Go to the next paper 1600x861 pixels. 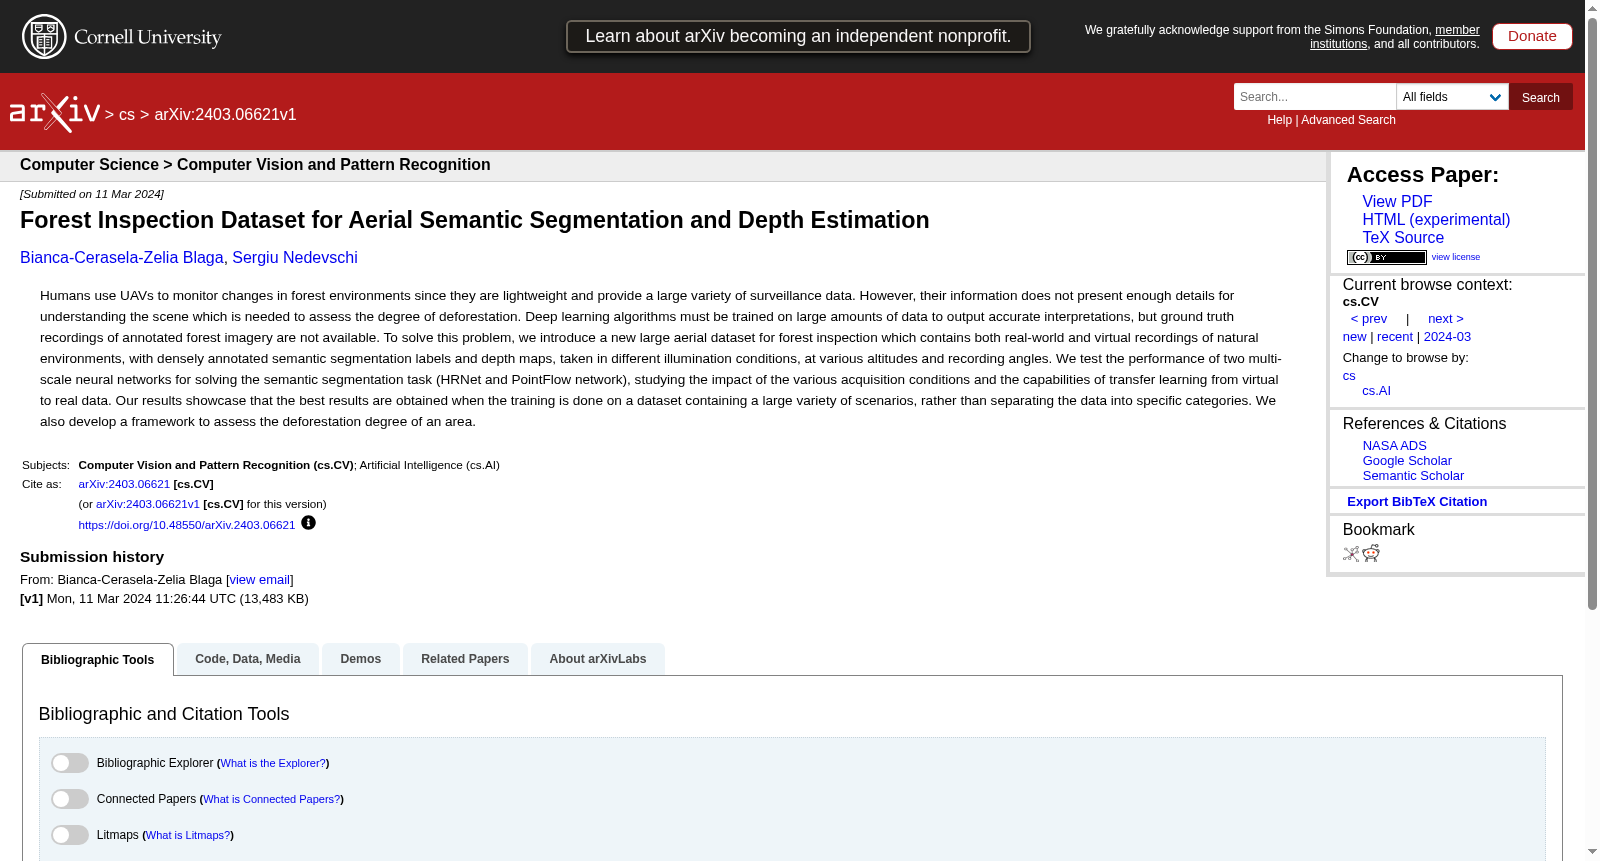coord(1446,319)
